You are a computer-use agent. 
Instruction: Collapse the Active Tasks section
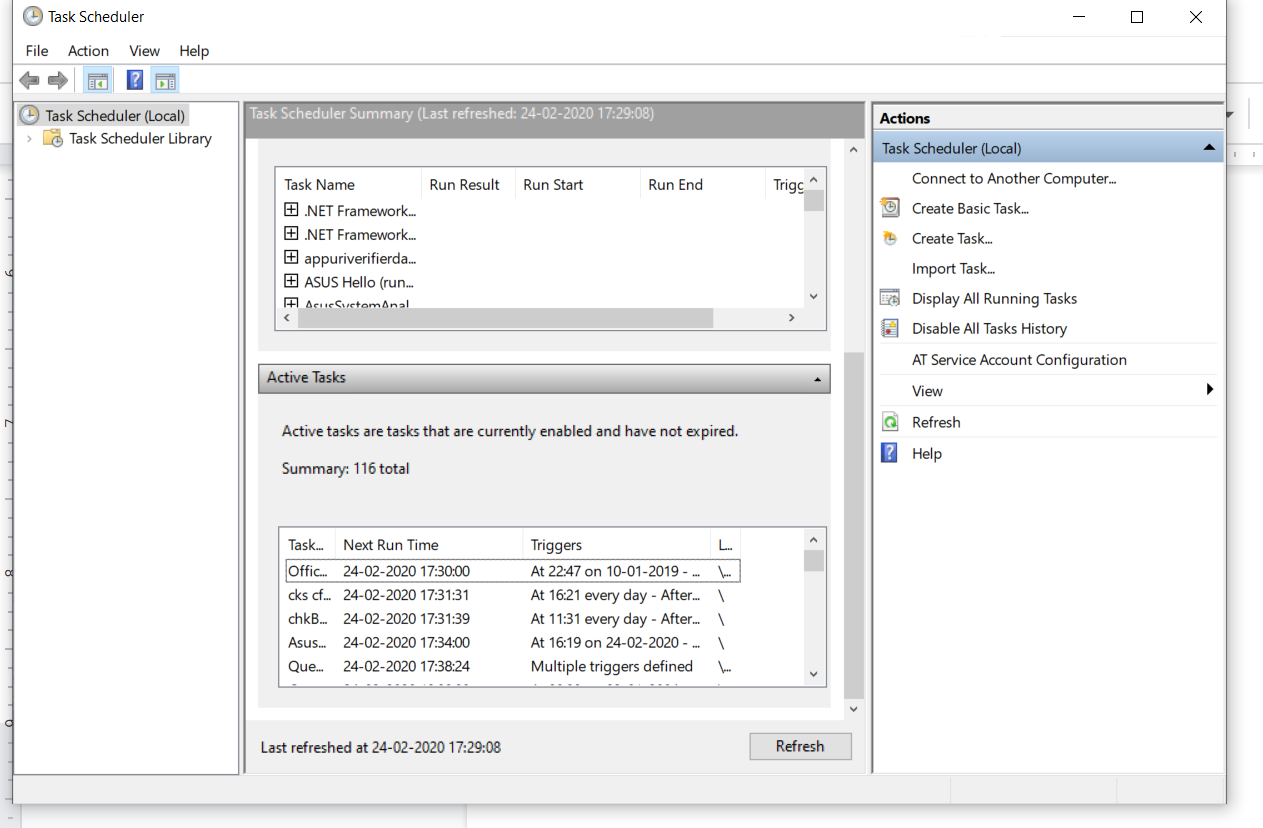tap(816, 379)
